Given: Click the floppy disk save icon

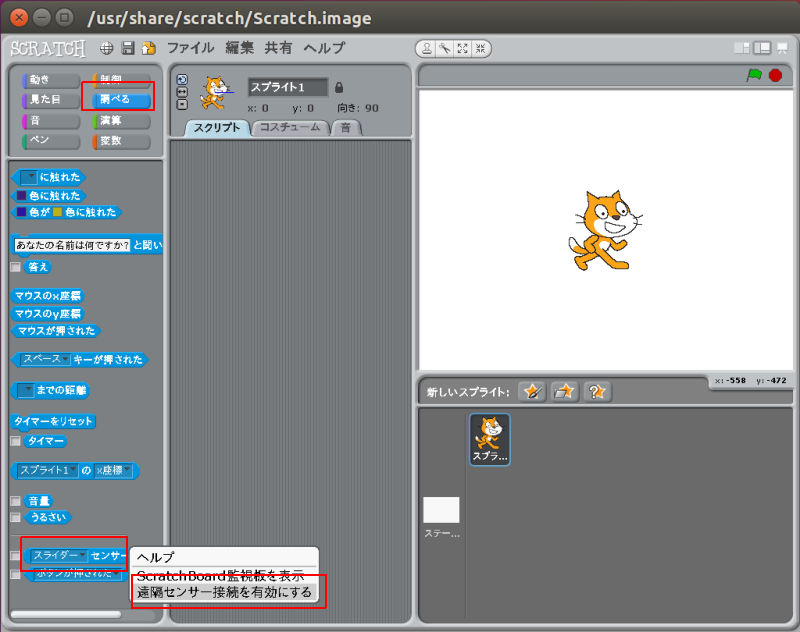Looking at the screenshot, I should tap(128, 48).
